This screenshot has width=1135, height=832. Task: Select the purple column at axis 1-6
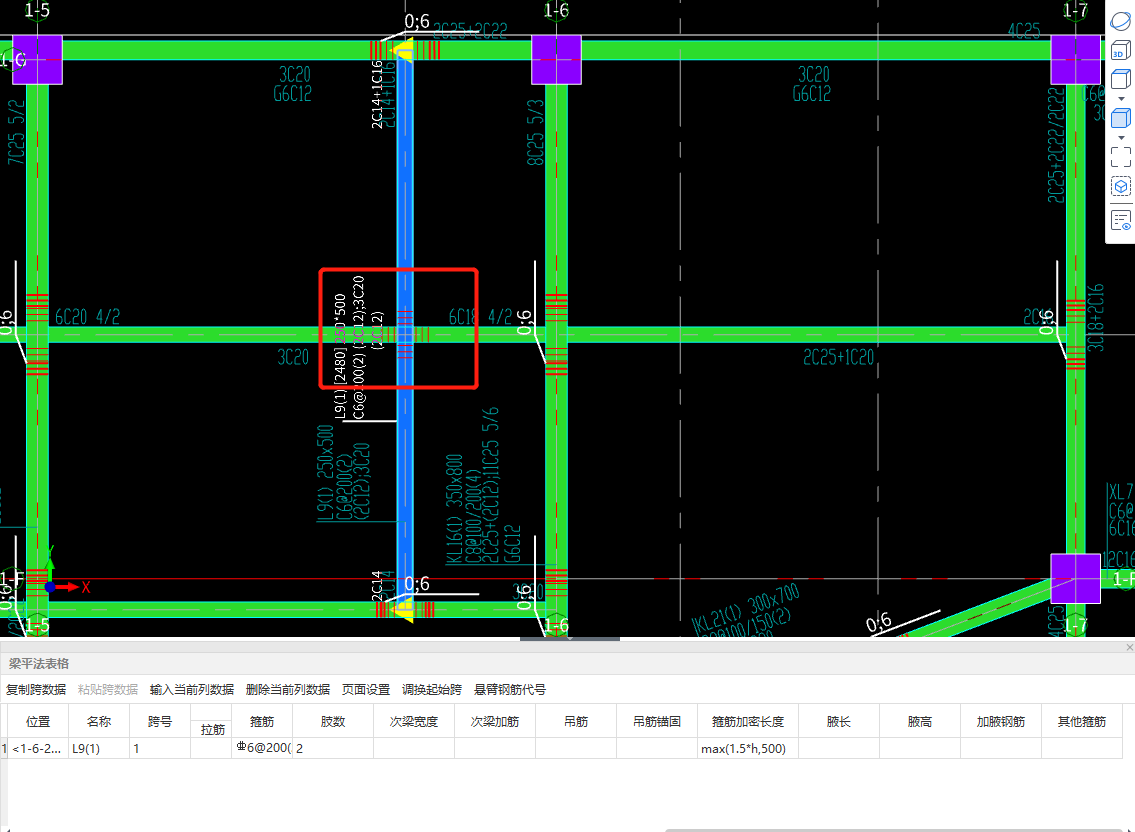pos(557,60)
